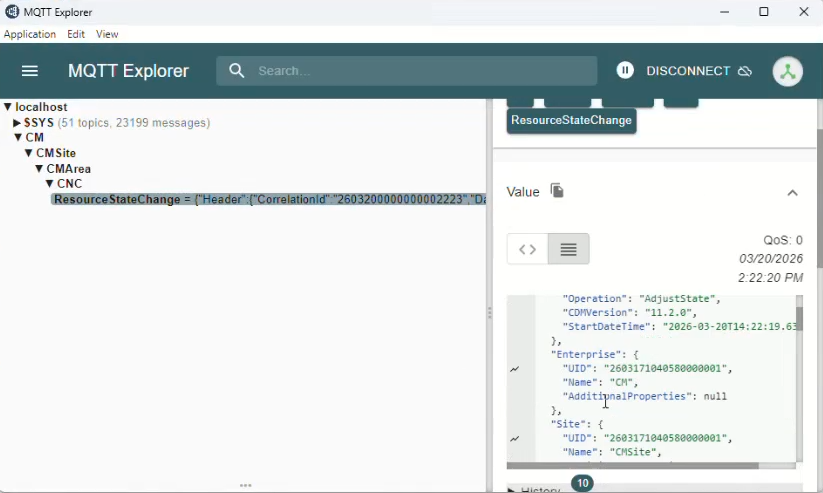823x493 pixels.
Task: Collapse the localhost tree node
Action: [8, 107]
